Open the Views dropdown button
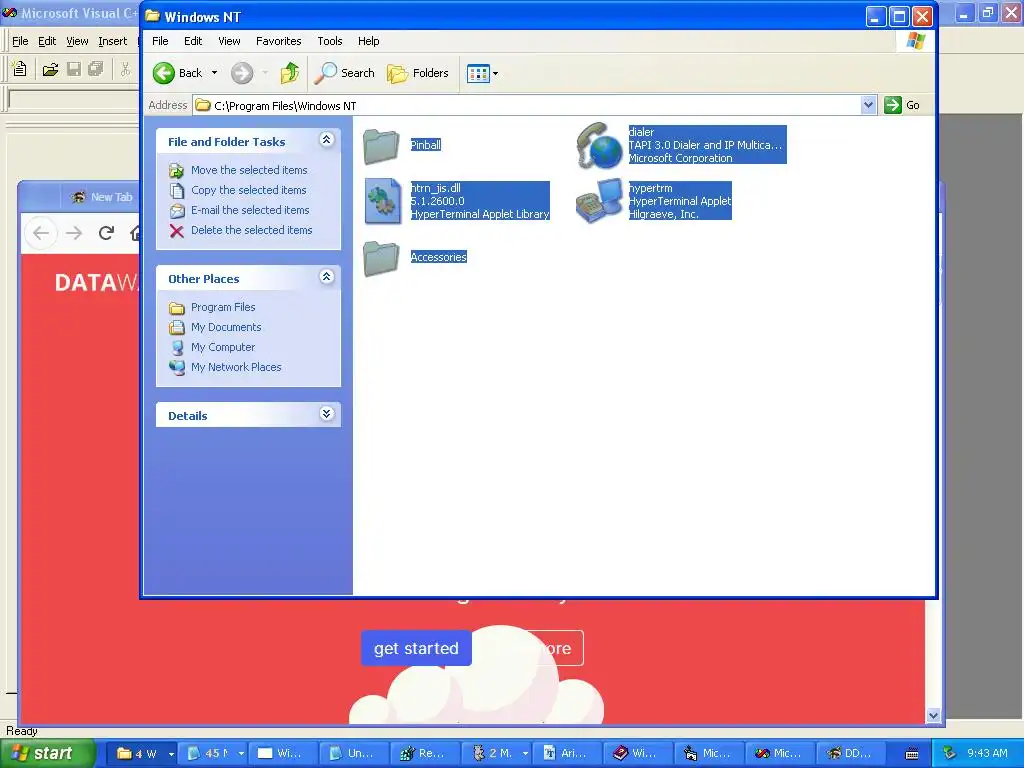 (483, 73)
